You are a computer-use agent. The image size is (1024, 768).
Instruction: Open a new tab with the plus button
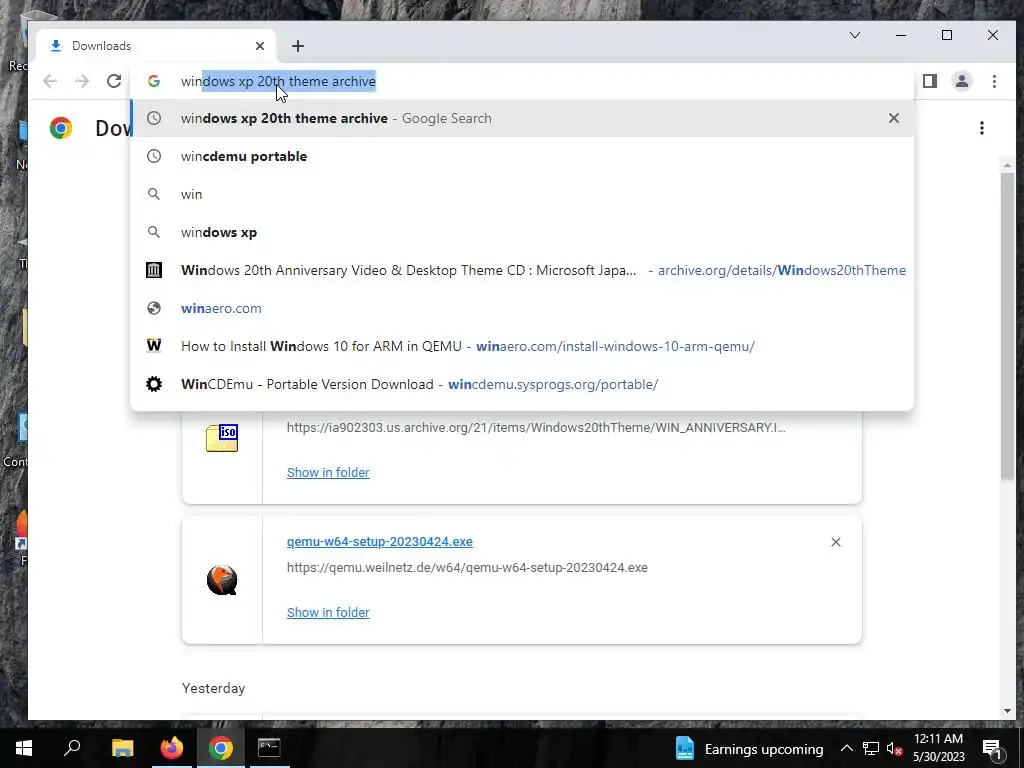pos(298,46)
